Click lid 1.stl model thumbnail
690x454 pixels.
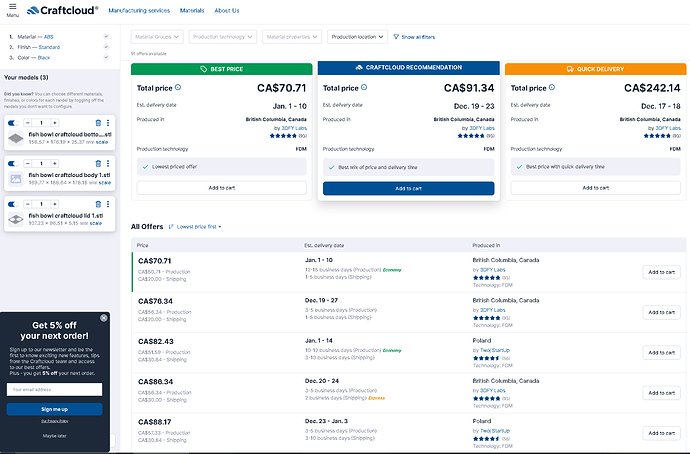[16, 220]
